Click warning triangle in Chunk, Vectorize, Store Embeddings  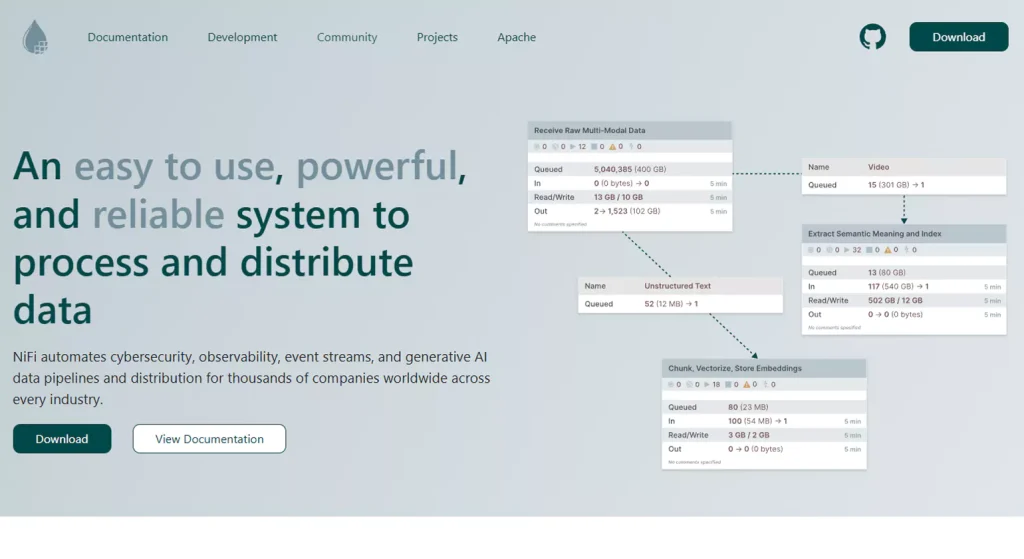745,384
